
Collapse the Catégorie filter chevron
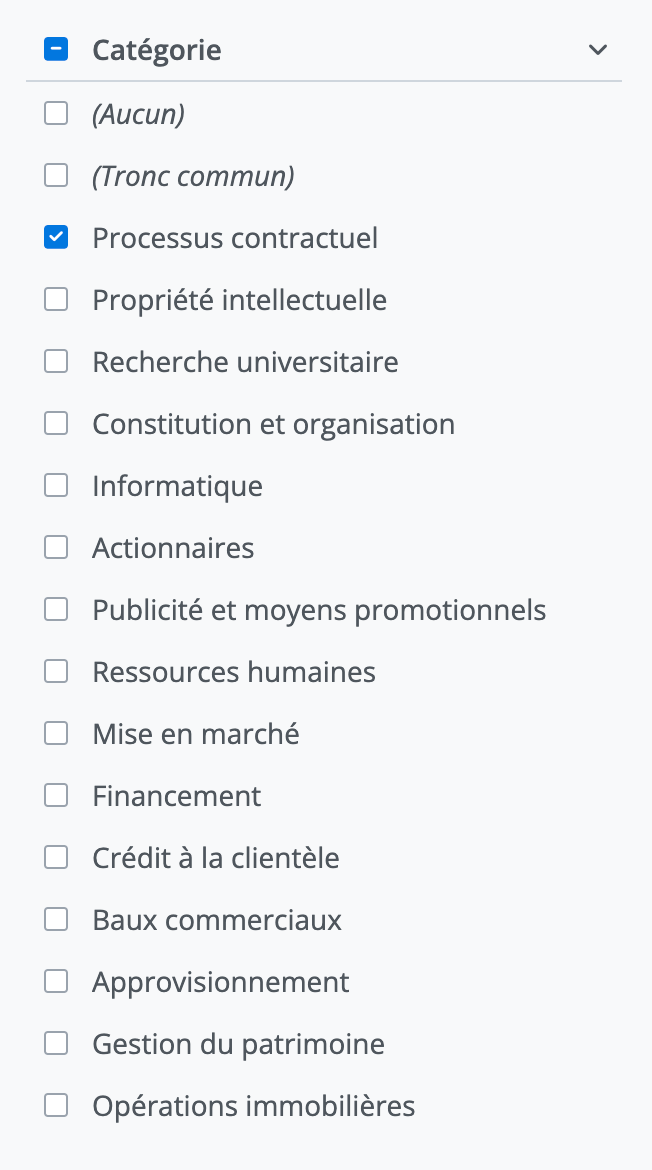(x=598, y=50)
